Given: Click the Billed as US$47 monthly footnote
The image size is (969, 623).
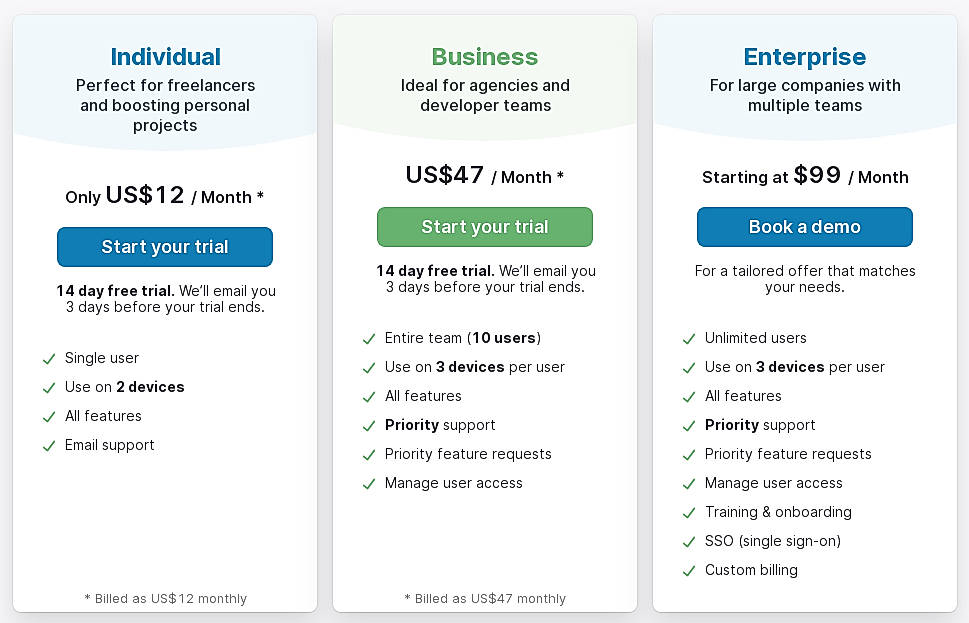Looking at the screenshot, I should 485,599.
